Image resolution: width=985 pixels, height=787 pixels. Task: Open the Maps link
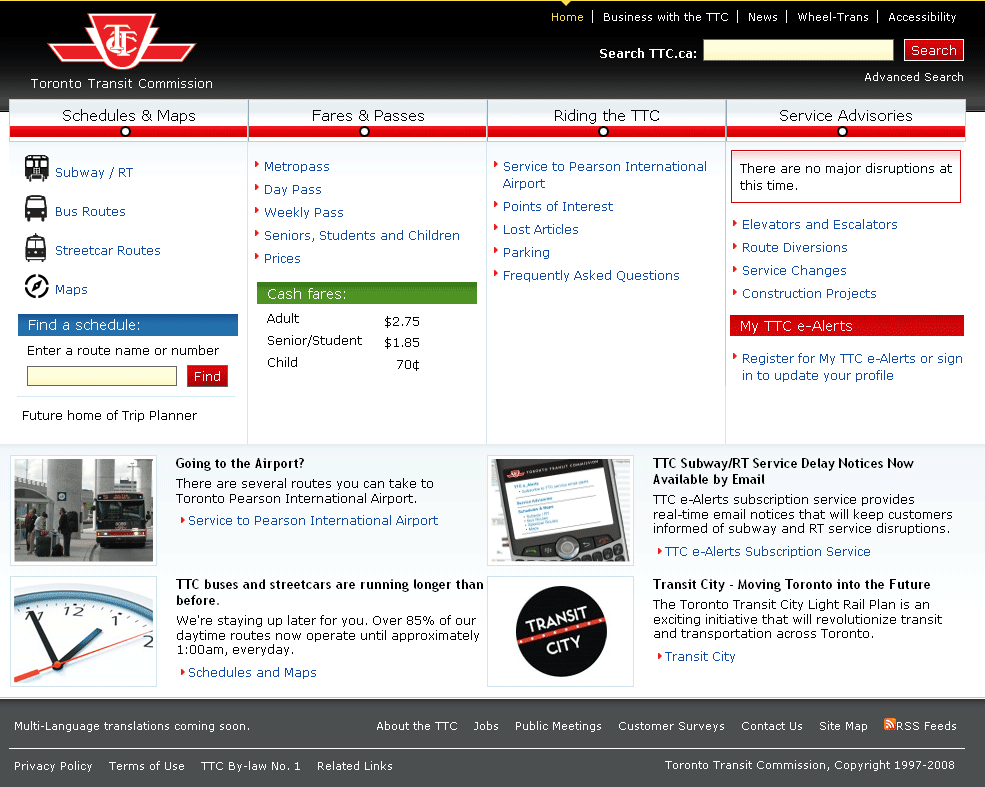(x=71, y=289)
